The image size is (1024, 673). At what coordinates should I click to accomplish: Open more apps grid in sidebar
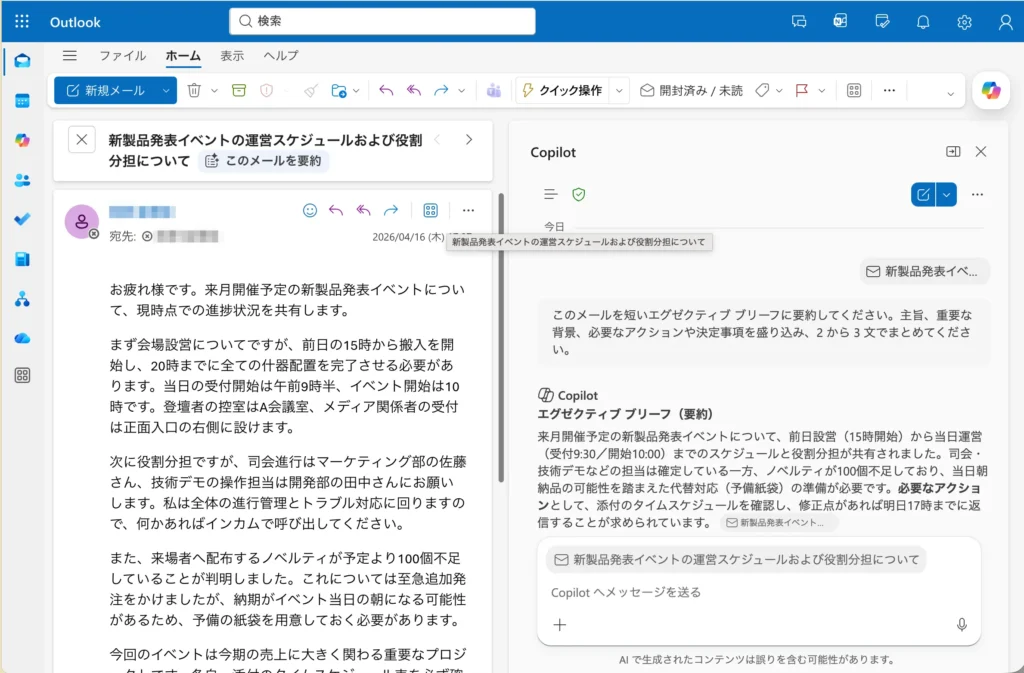(x=22, y=375)
